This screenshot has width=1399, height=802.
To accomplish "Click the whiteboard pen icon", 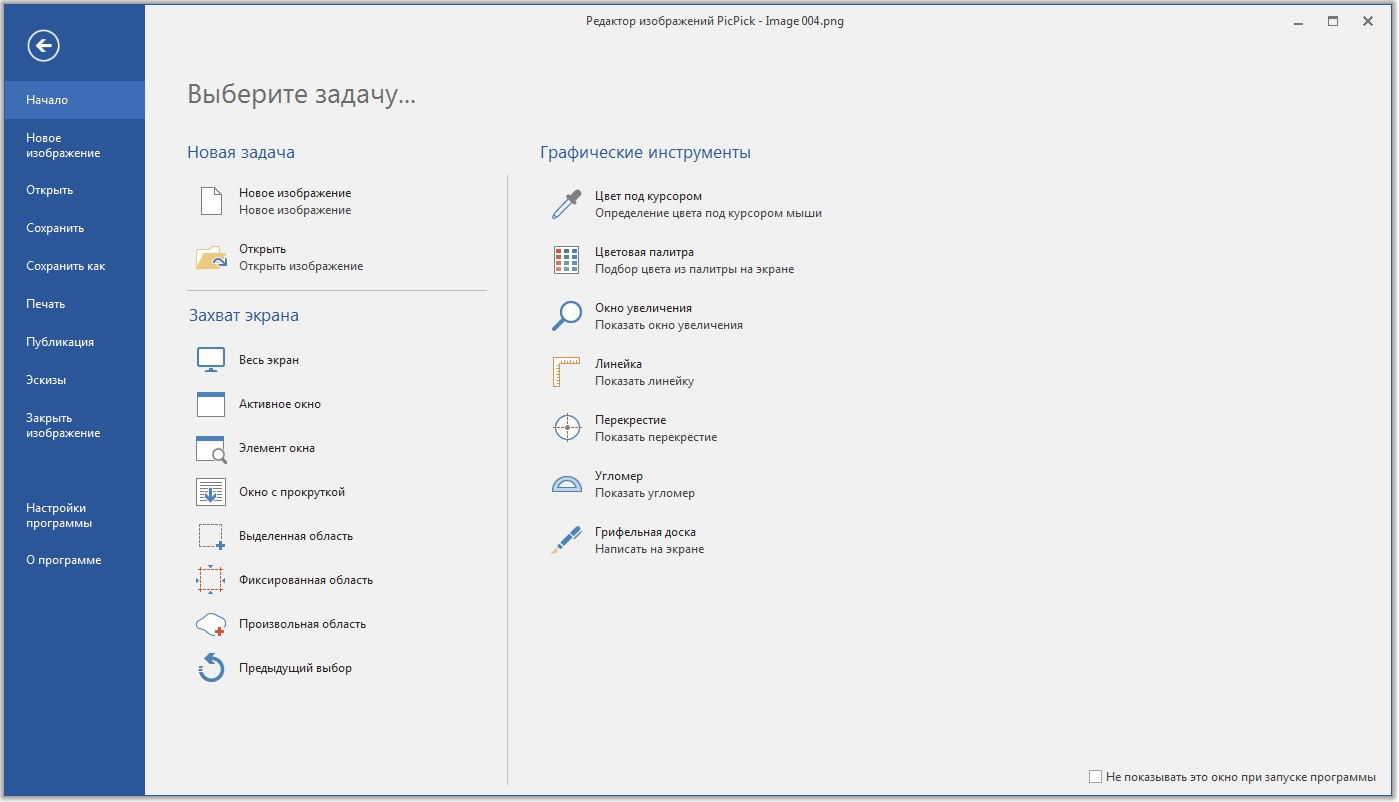I will pyautogui.click(x=567, y=540).
